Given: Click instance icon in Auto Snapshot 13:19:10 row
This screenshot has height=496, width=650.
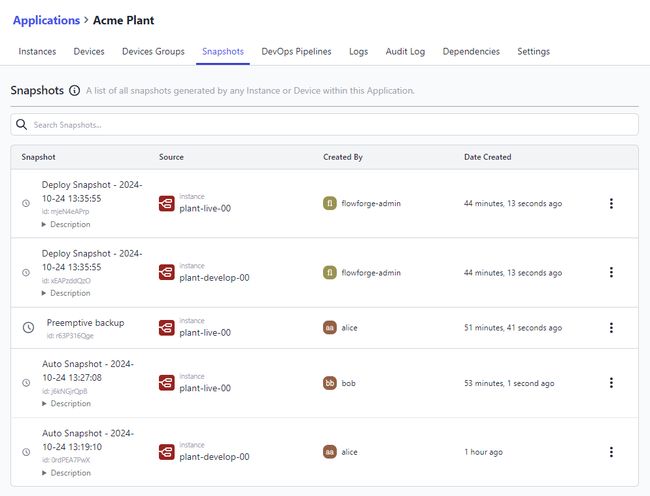Looking at the screenshot, I should (167, 452).
